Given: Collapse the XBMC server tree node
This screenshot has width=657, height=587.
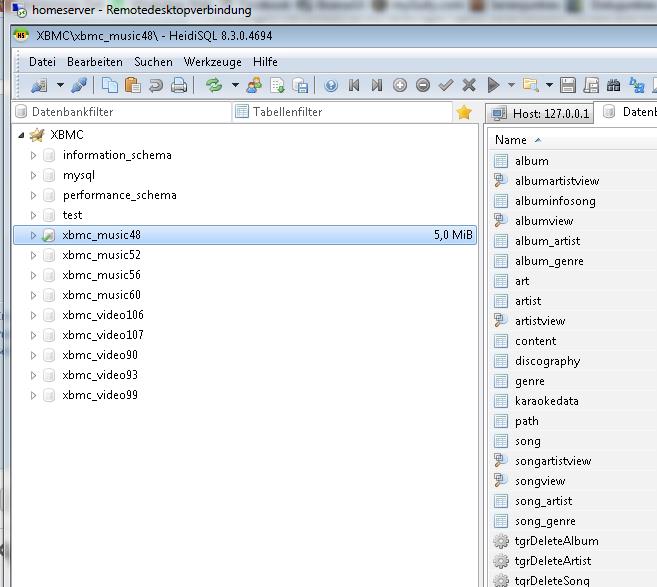Looking at the screenshot, I should point(21,135).
